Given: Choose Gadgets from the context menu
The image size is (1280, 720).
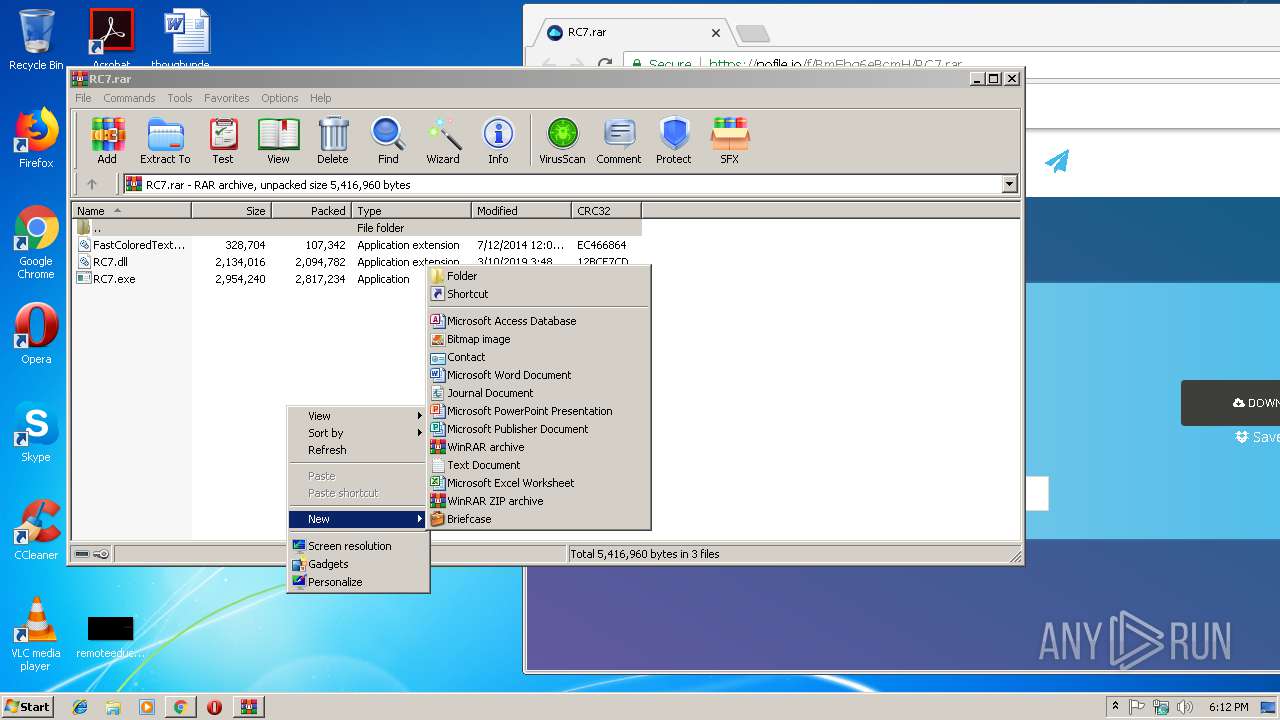Looking at the screenshot, I should 358,564.
